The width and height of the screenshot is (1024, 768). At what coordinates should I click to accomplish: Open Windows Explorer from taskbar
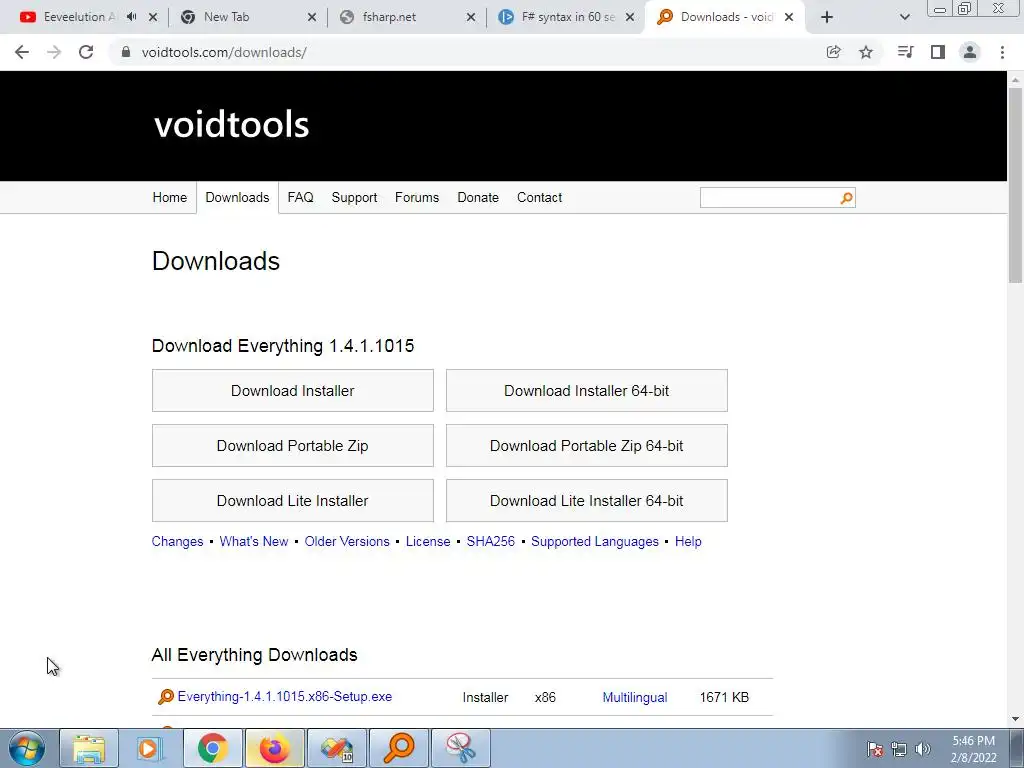pyautogui.click(x=89, y=748)
